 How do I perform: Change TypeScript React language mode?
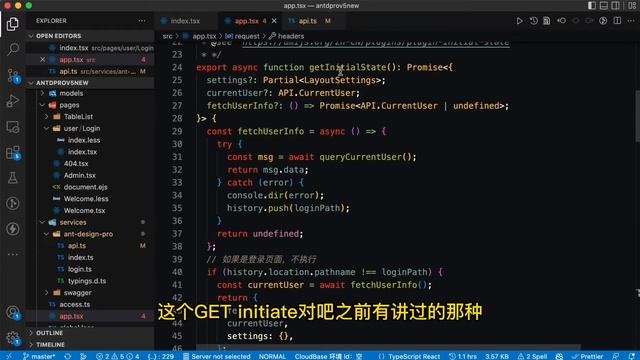[409, 356]
